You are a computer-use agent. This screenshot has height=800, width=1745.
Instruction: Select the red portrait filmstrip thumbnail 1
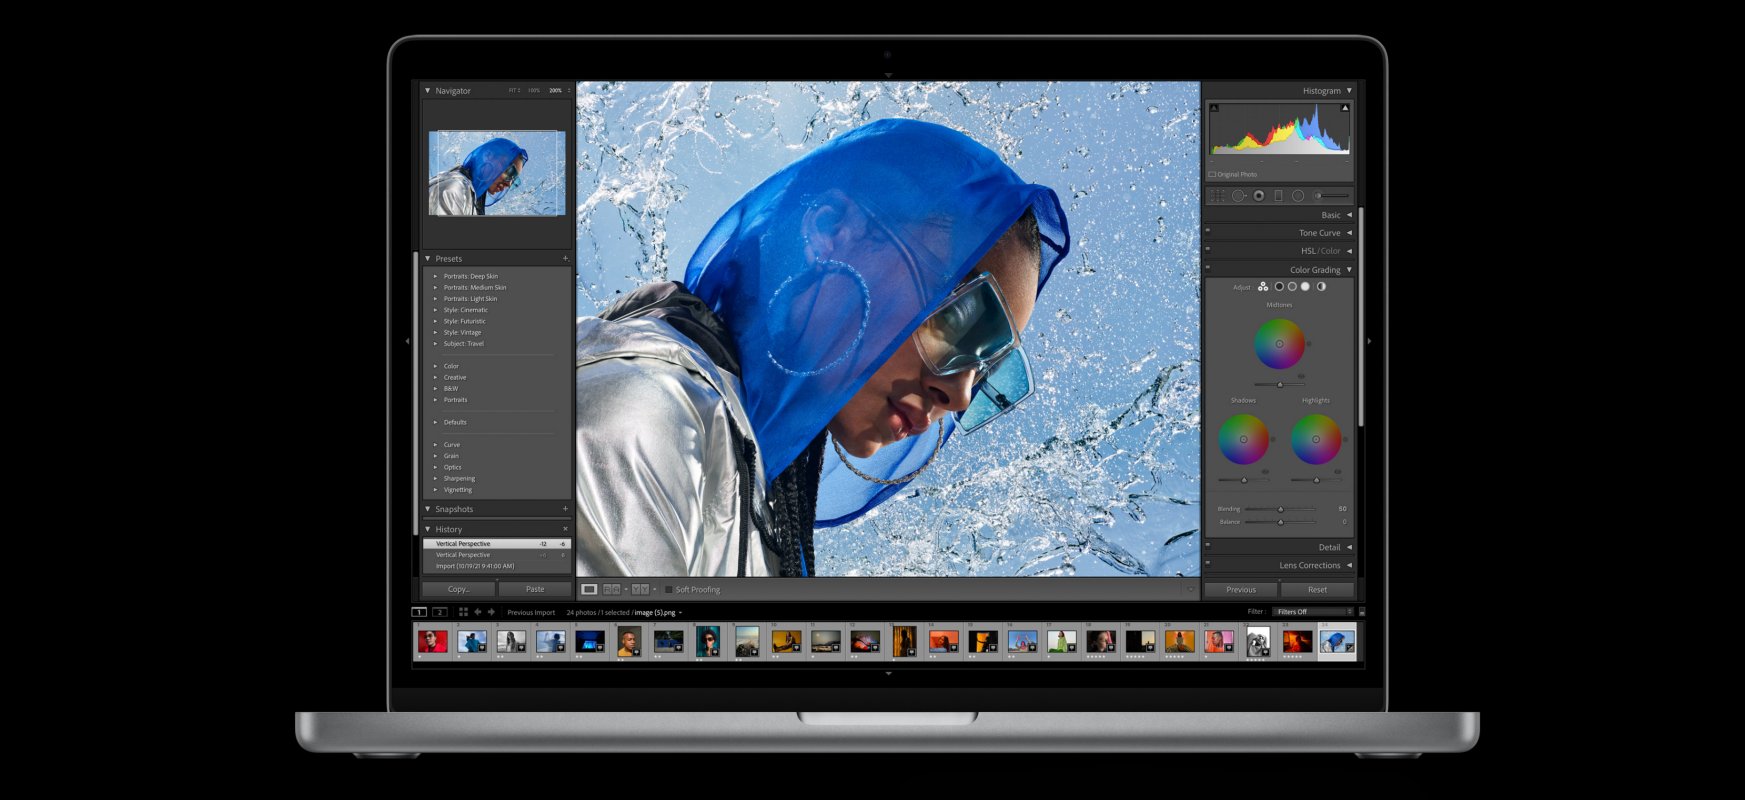(x=432, y=641)
